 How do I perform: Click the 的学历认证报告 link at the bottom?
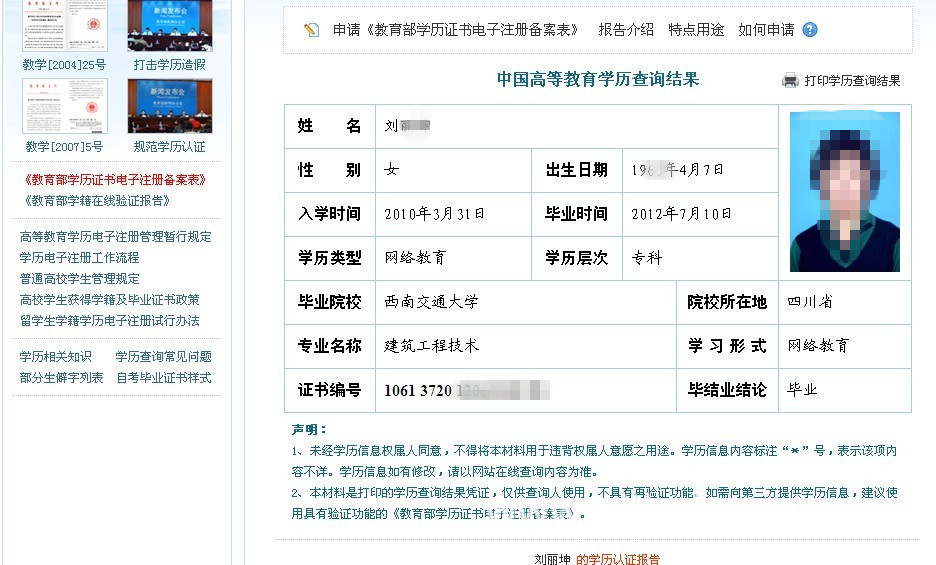point(618,559)
